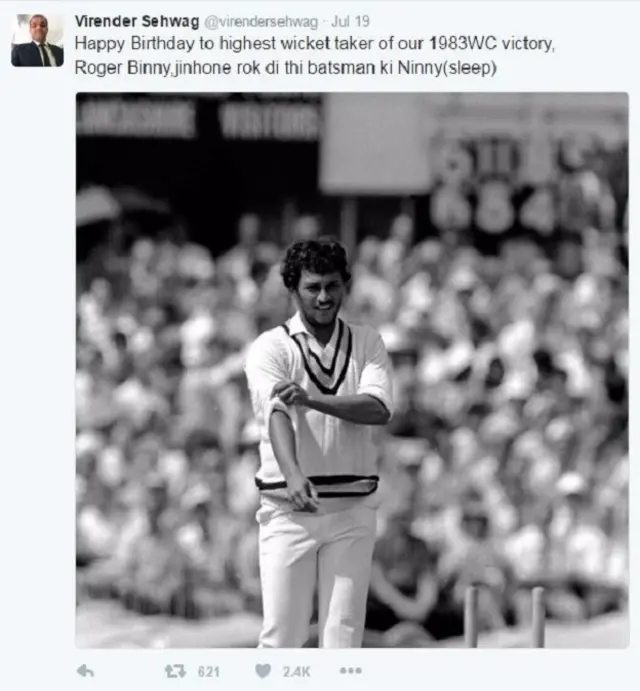Open the @virendersehwag handle link
The height and width of the screenshot is (691, 640).
(x=261, y=22)
